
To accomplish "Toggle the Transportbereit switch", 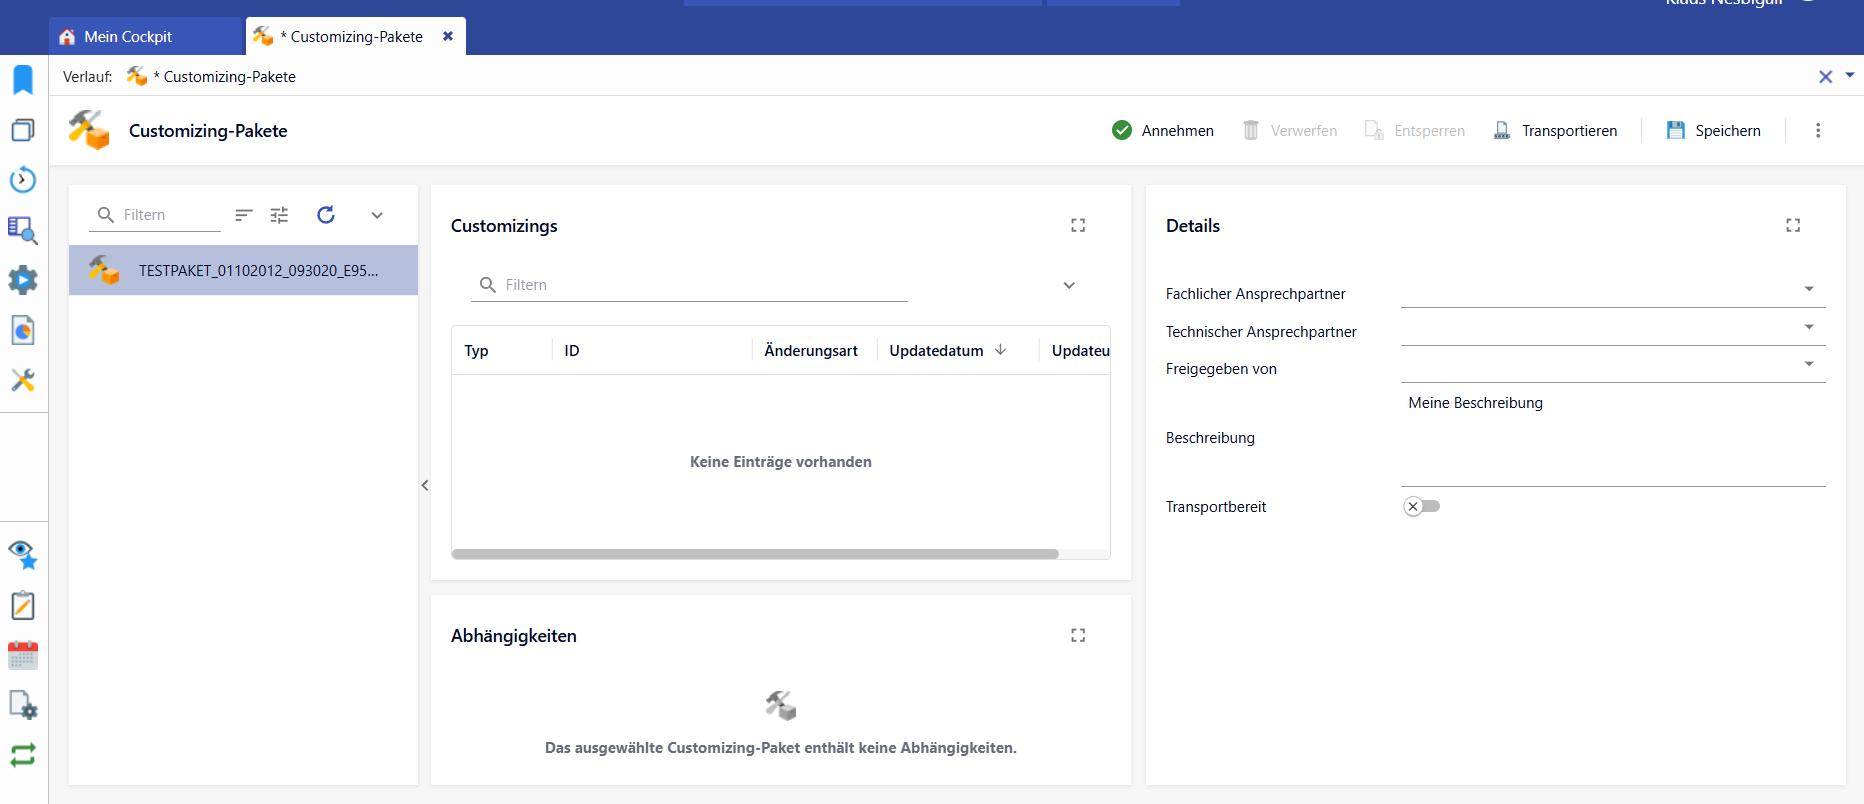I will (x=1421, y=506).
